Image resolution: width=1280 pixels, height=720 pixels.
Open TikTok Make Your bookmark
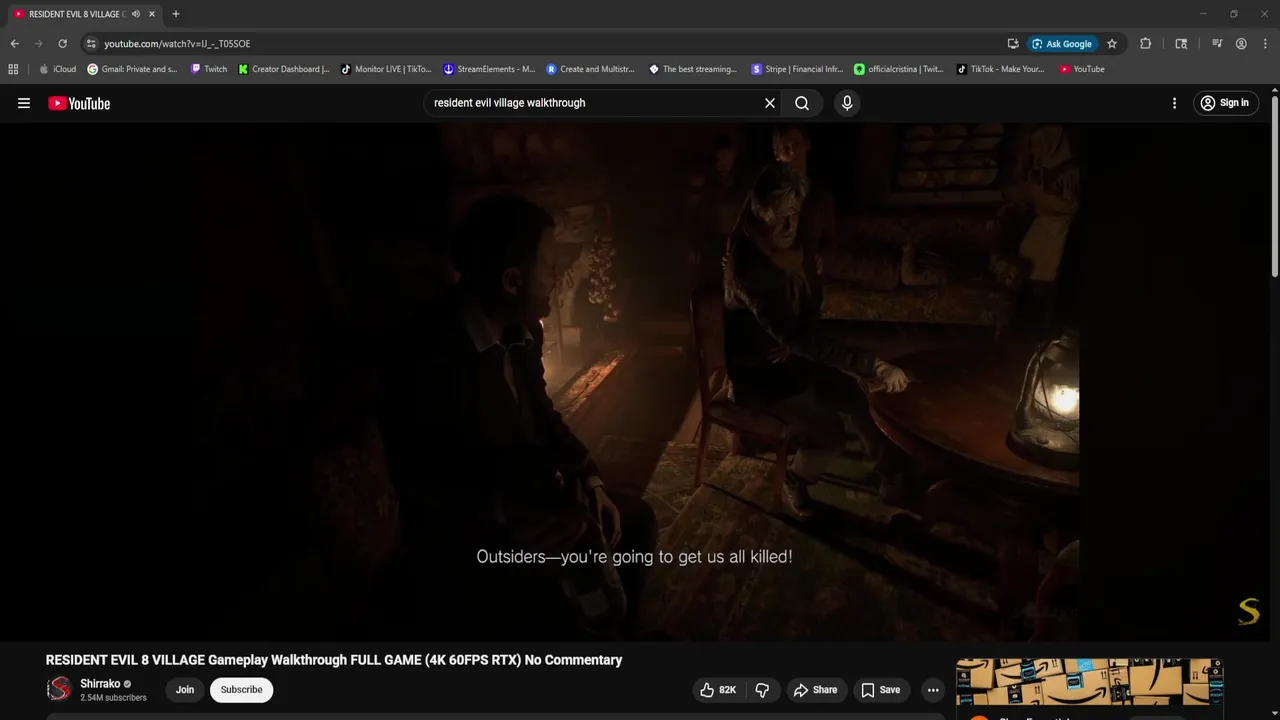pyautogui.click(x=1000, y=69)
